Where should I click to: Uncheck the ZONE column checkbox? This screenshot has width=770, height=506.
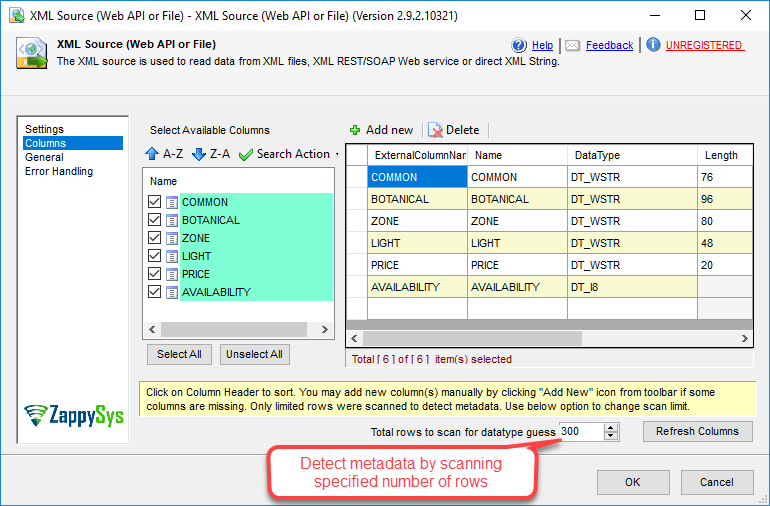tap(154, 237)
